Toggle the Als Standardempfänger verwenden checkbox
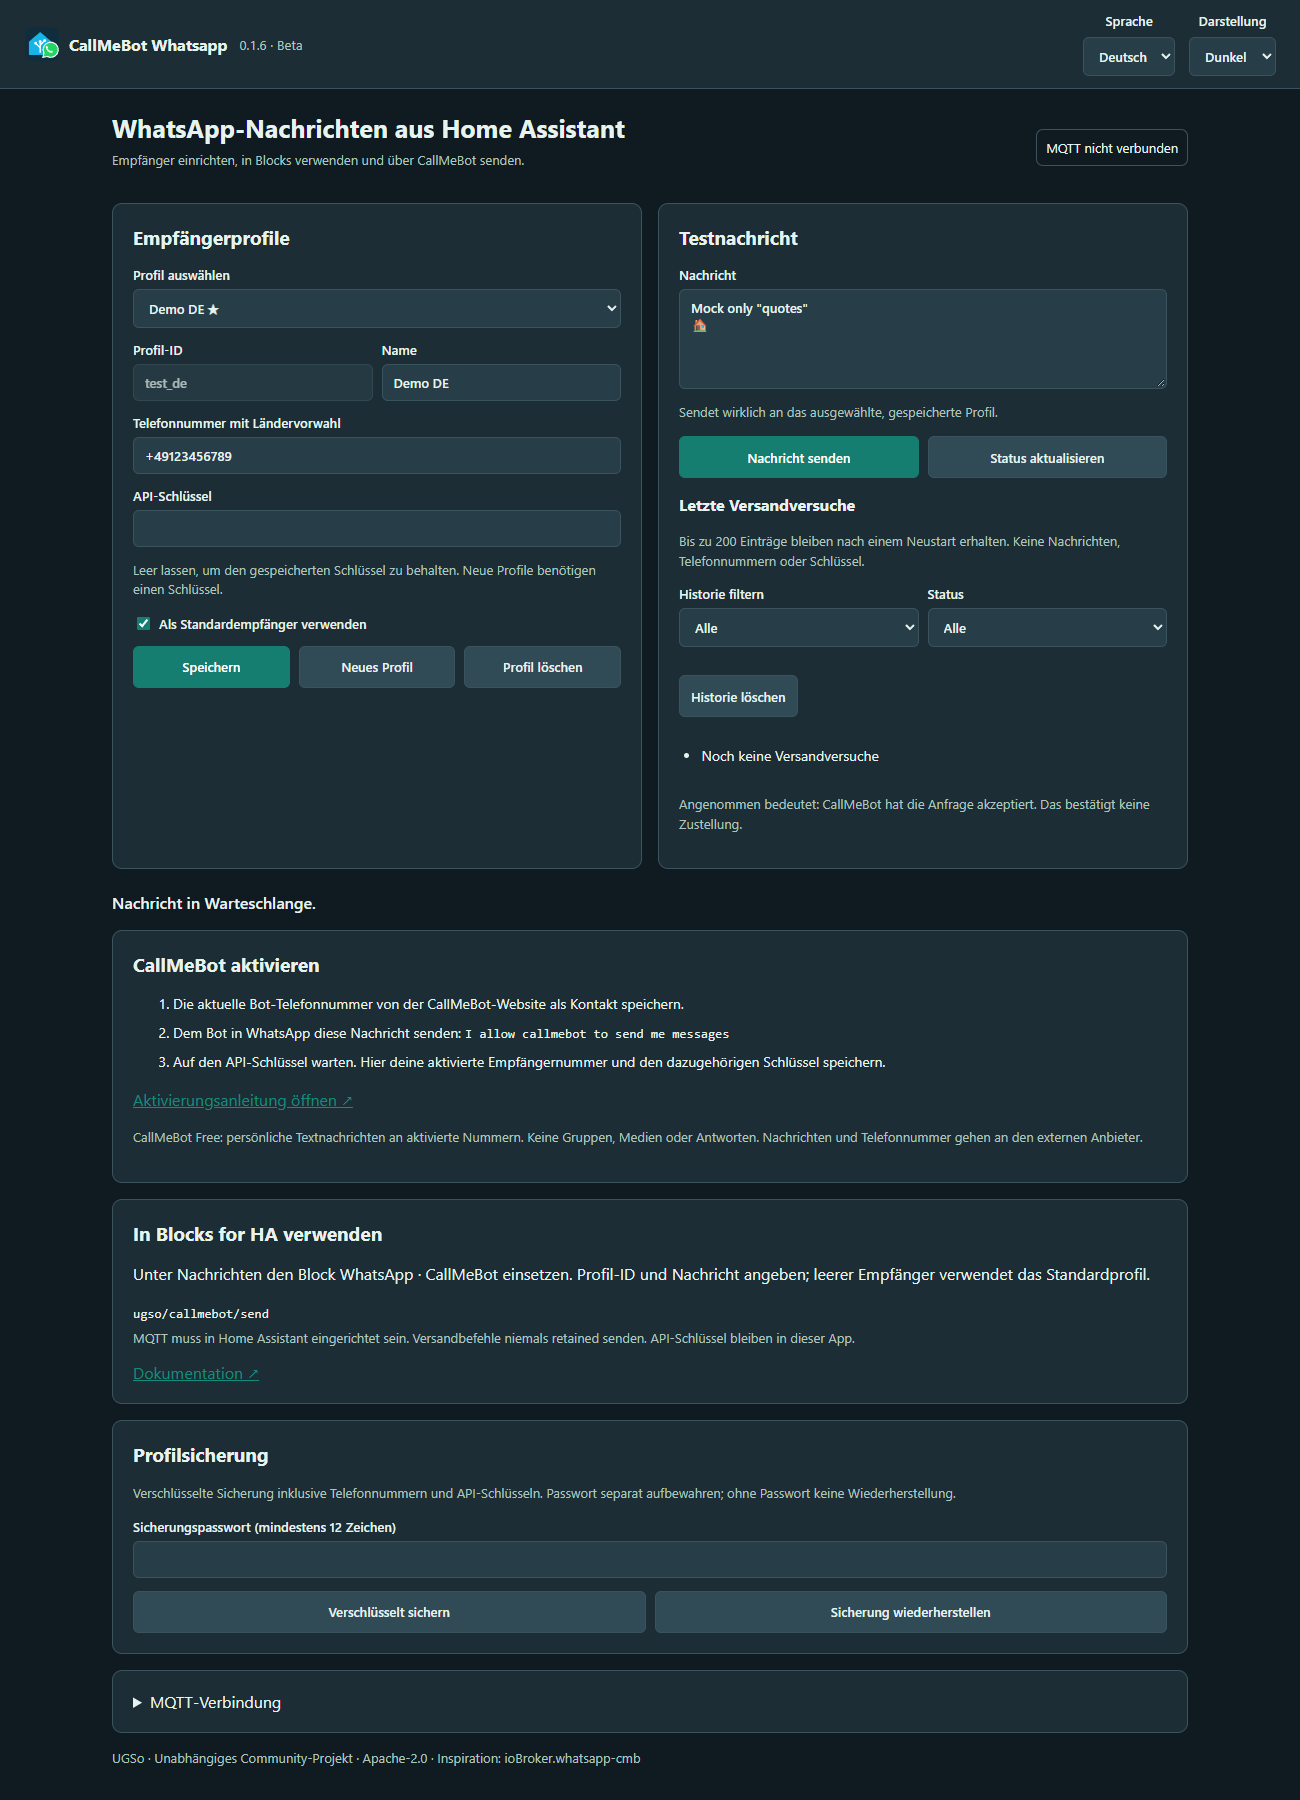 pos(143,624)
